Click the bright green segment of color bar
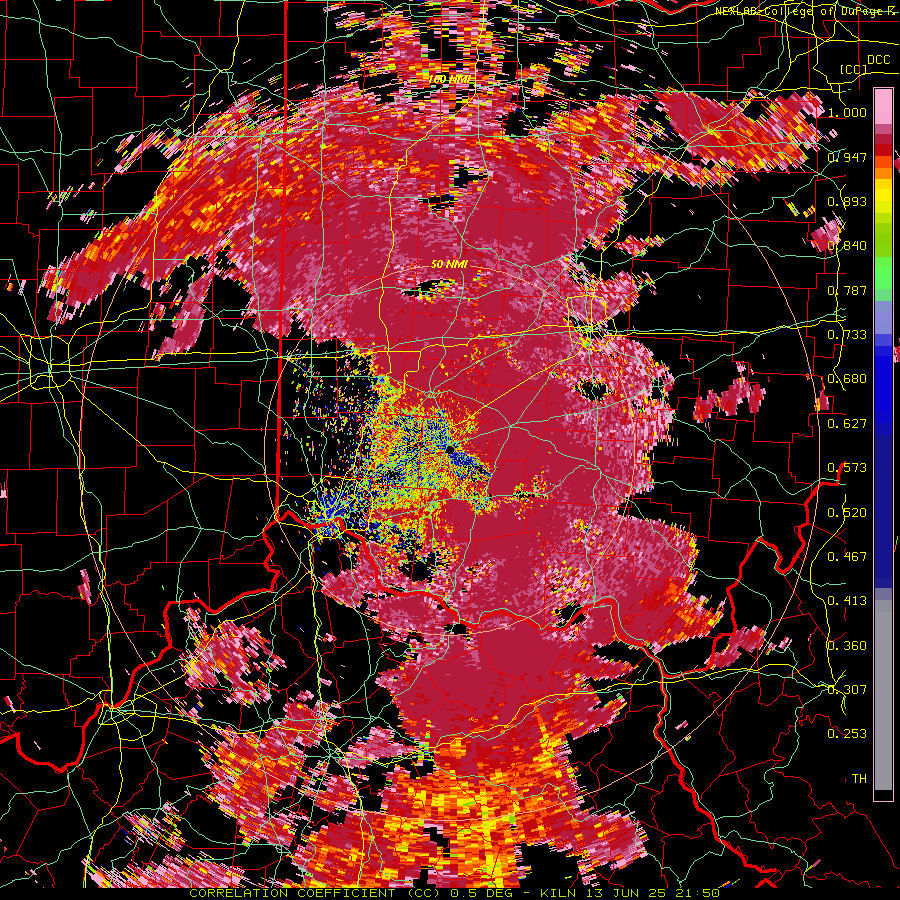900x900 pixels. click(883, 274)
